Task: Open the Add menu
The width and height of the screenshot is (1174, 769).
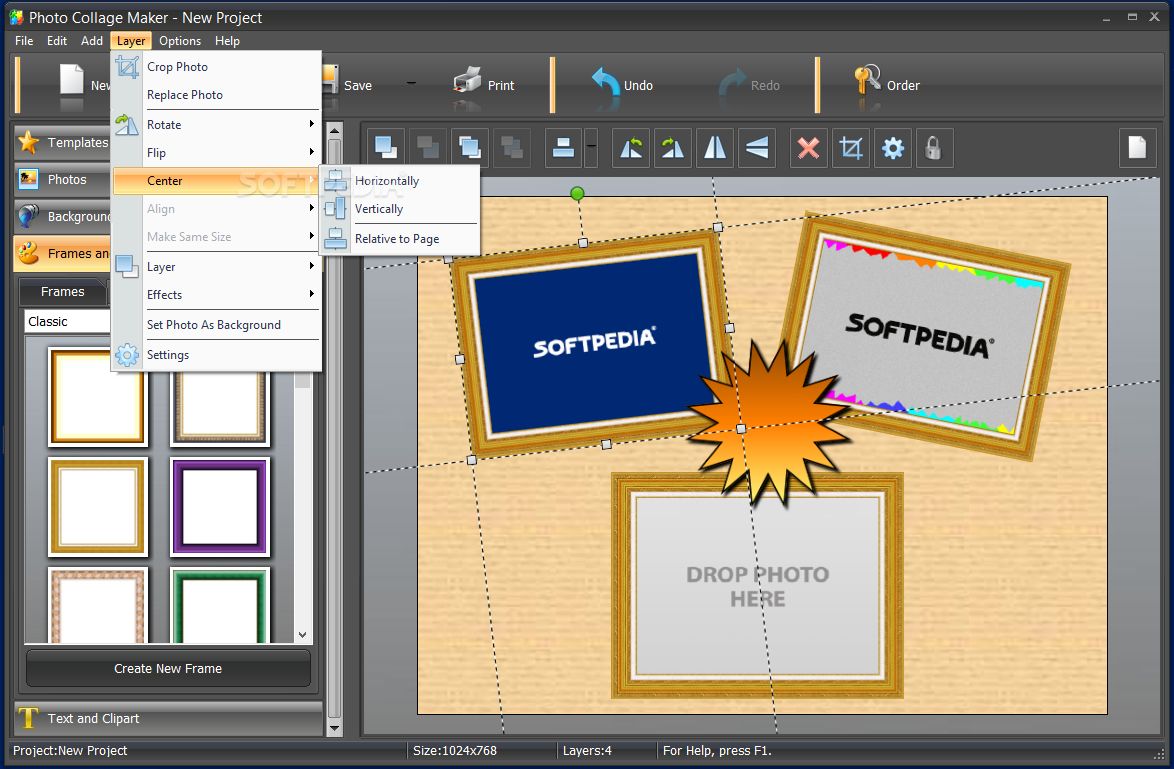Action: click(91, 40)
